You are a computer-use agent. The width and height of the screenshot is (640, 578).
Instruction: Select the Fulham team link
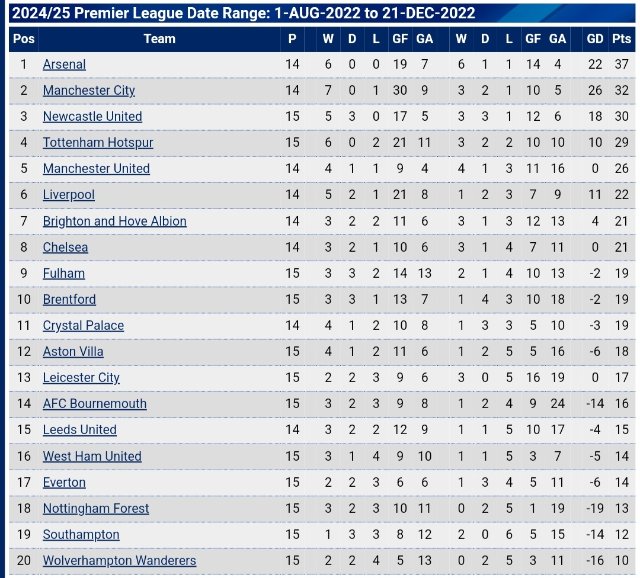point(63,273)
